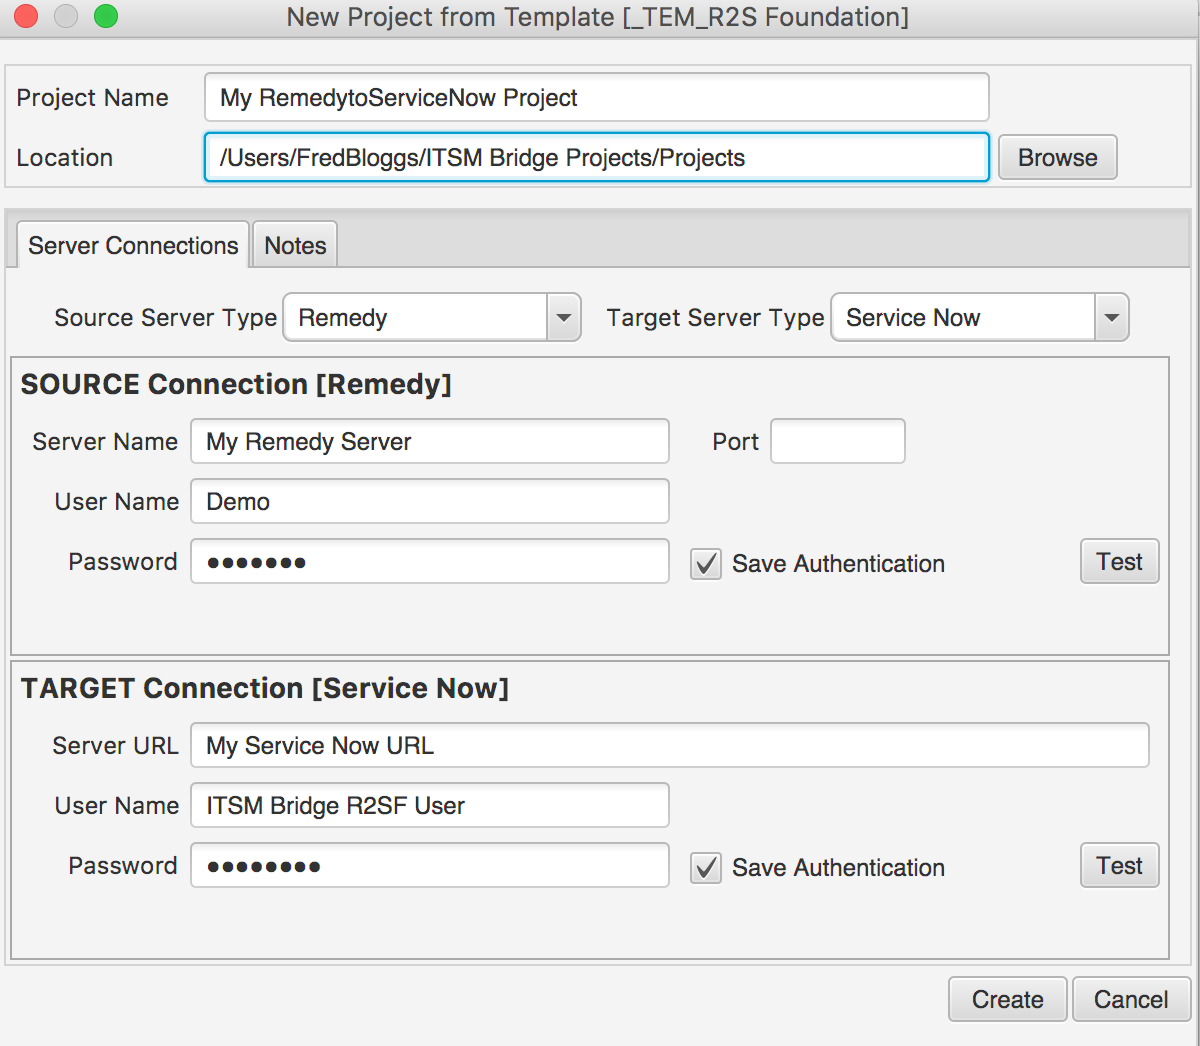Click the SOURCE Connection [Remedy] heading
Image resolution: width=1200 pixels, height=1046 pixels.
coord(236,384)
